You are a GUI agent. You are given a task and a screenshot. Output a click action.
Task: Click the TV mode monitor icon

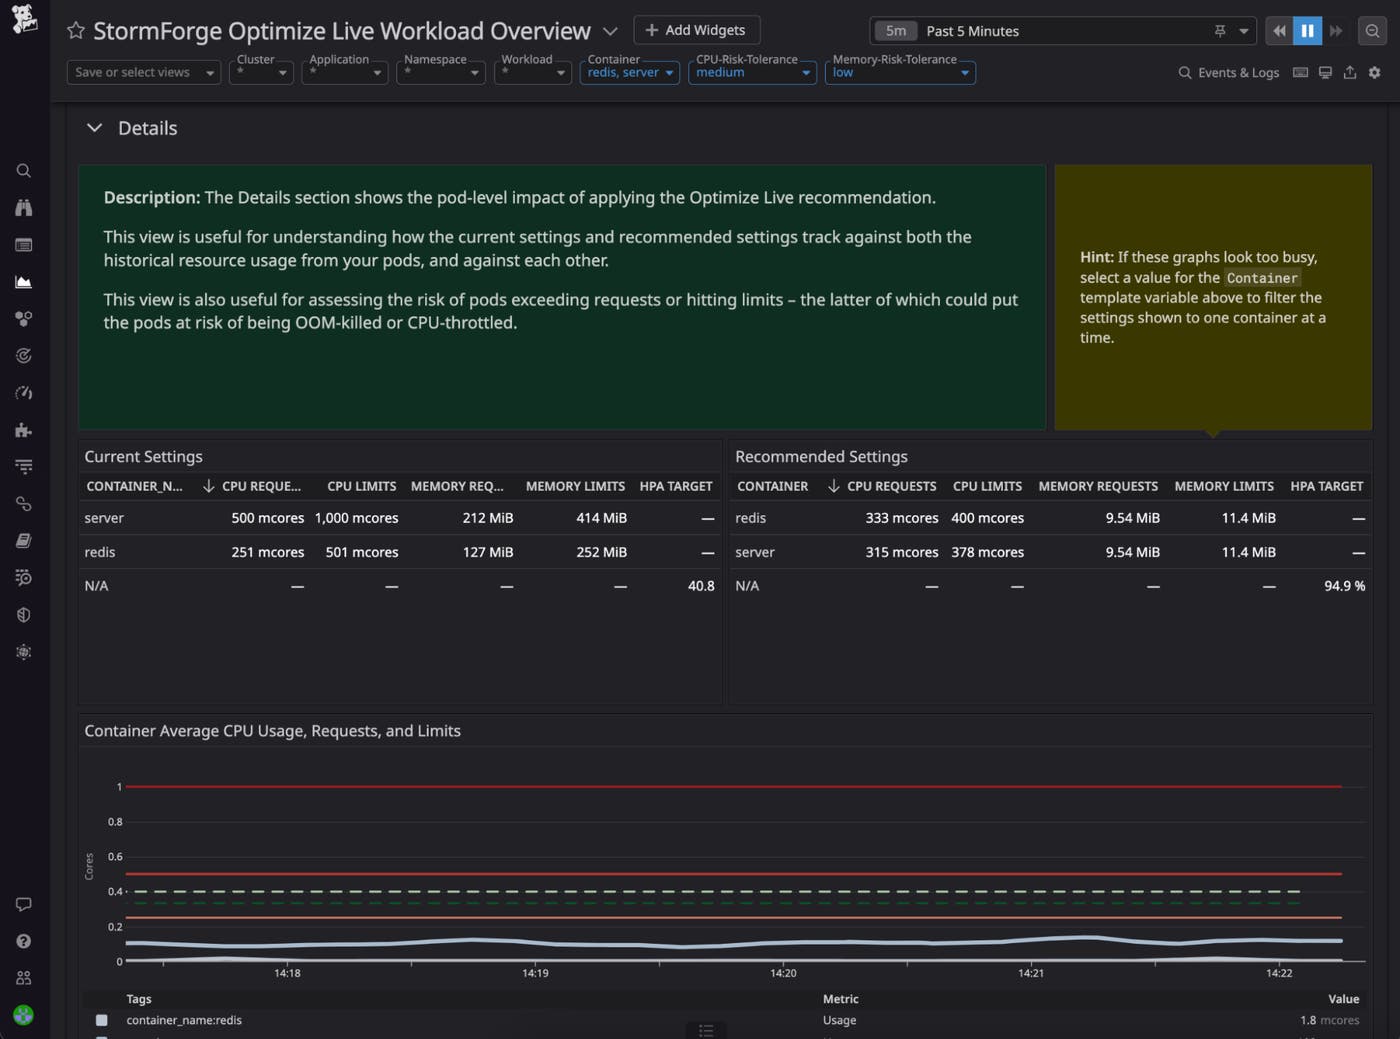tap(1325, 72)
